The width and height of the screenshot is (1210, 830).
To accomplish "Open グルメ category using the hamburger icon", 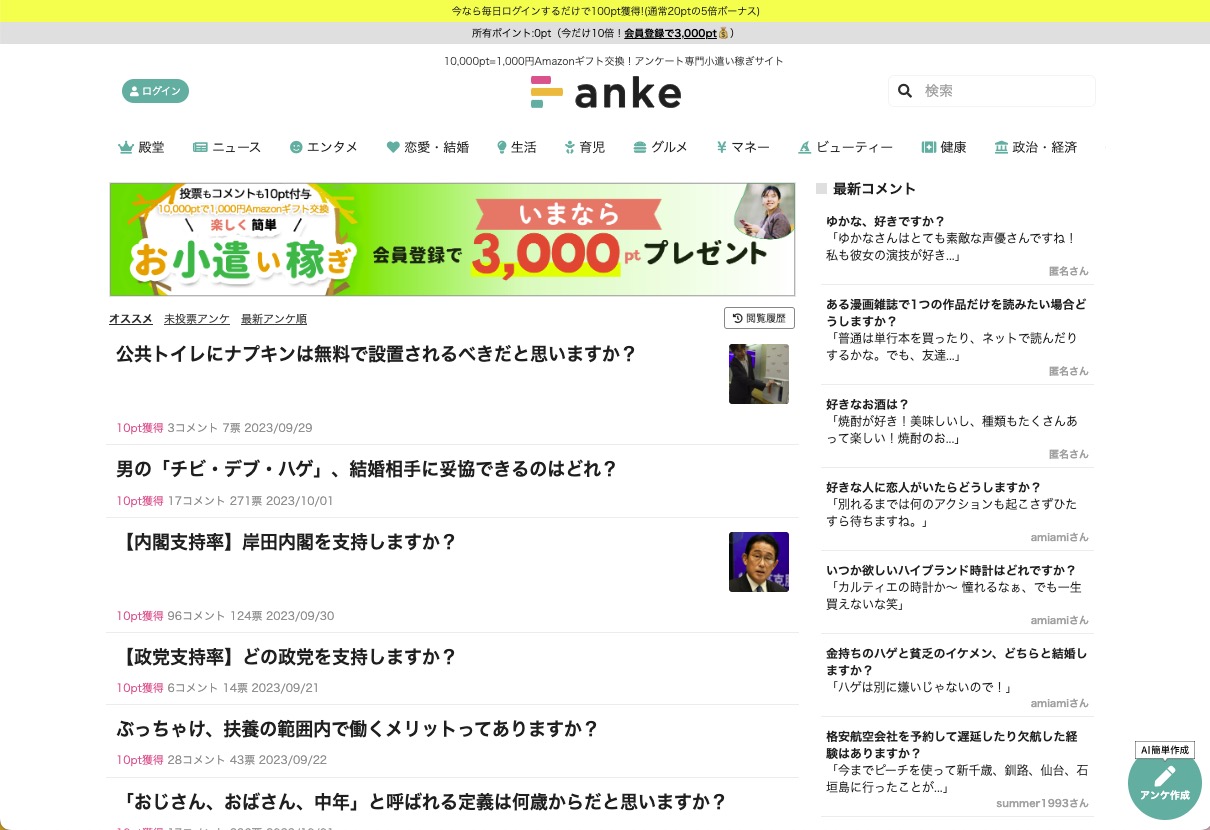I will tap(639, 147).
